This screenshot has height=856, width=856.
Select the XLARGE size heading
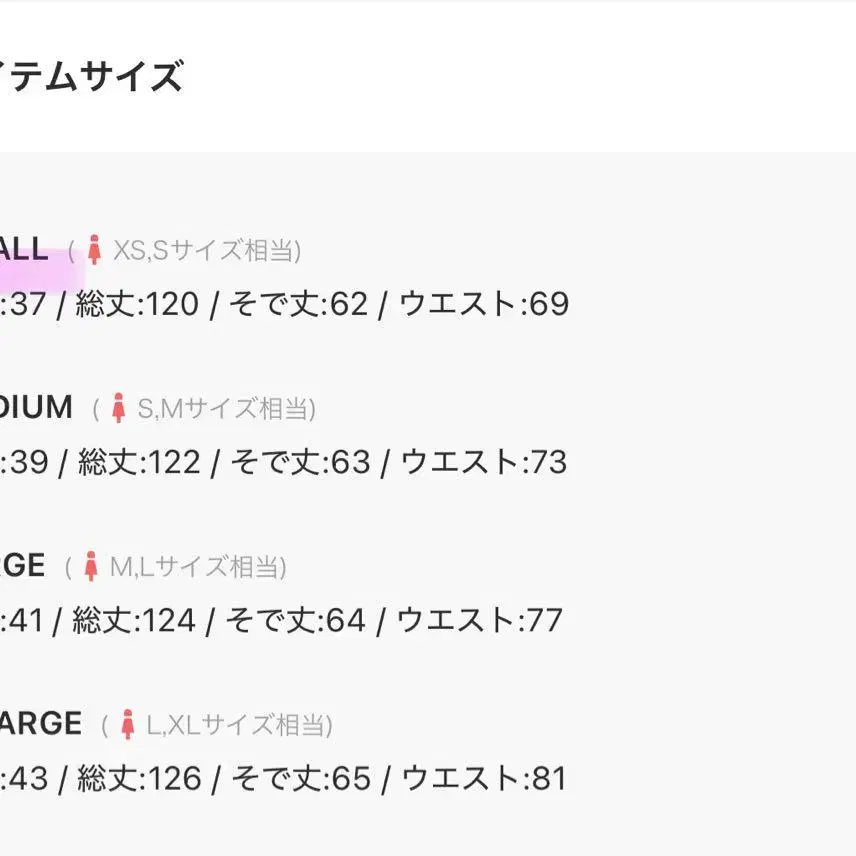pyautogui.click(x=41, y=724)
